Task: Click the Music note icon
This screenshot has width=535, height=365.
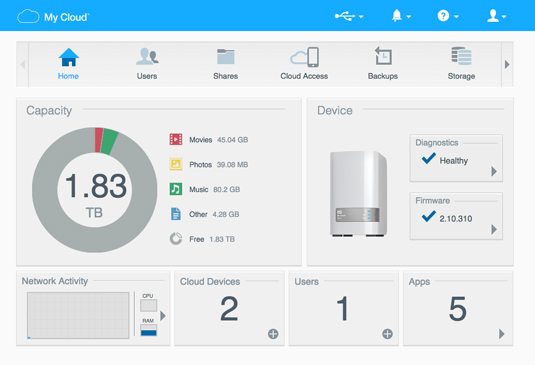Action: click(176, 189)
